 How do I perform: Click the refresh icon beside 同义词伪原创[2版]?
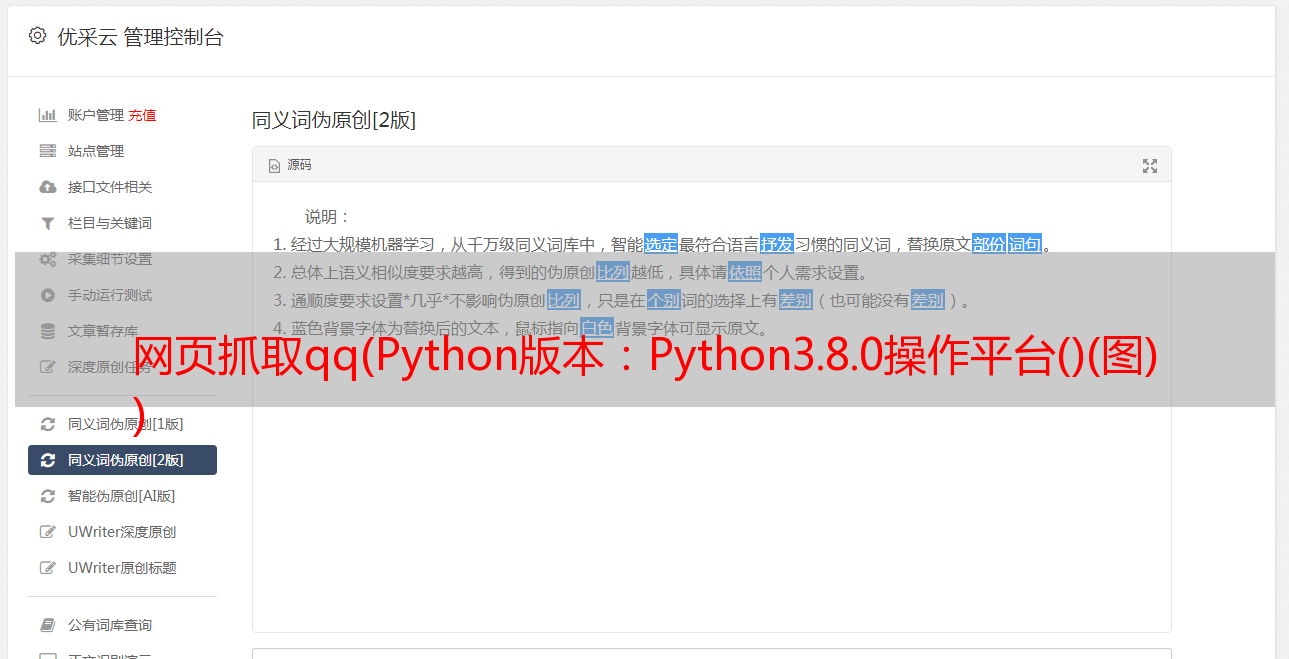tap(47, 460)
